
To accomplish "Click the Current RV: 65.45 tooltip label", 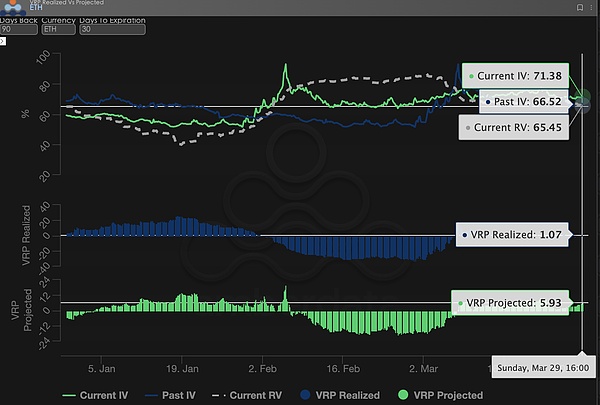I will 510,128.
